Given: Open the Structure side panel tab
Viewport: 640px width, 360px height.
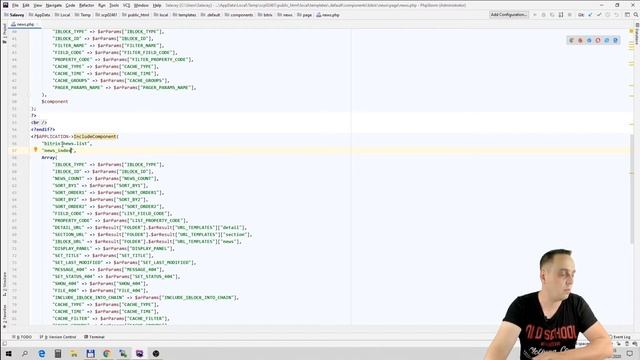Looking at the screenshot, I should point(4,283).
